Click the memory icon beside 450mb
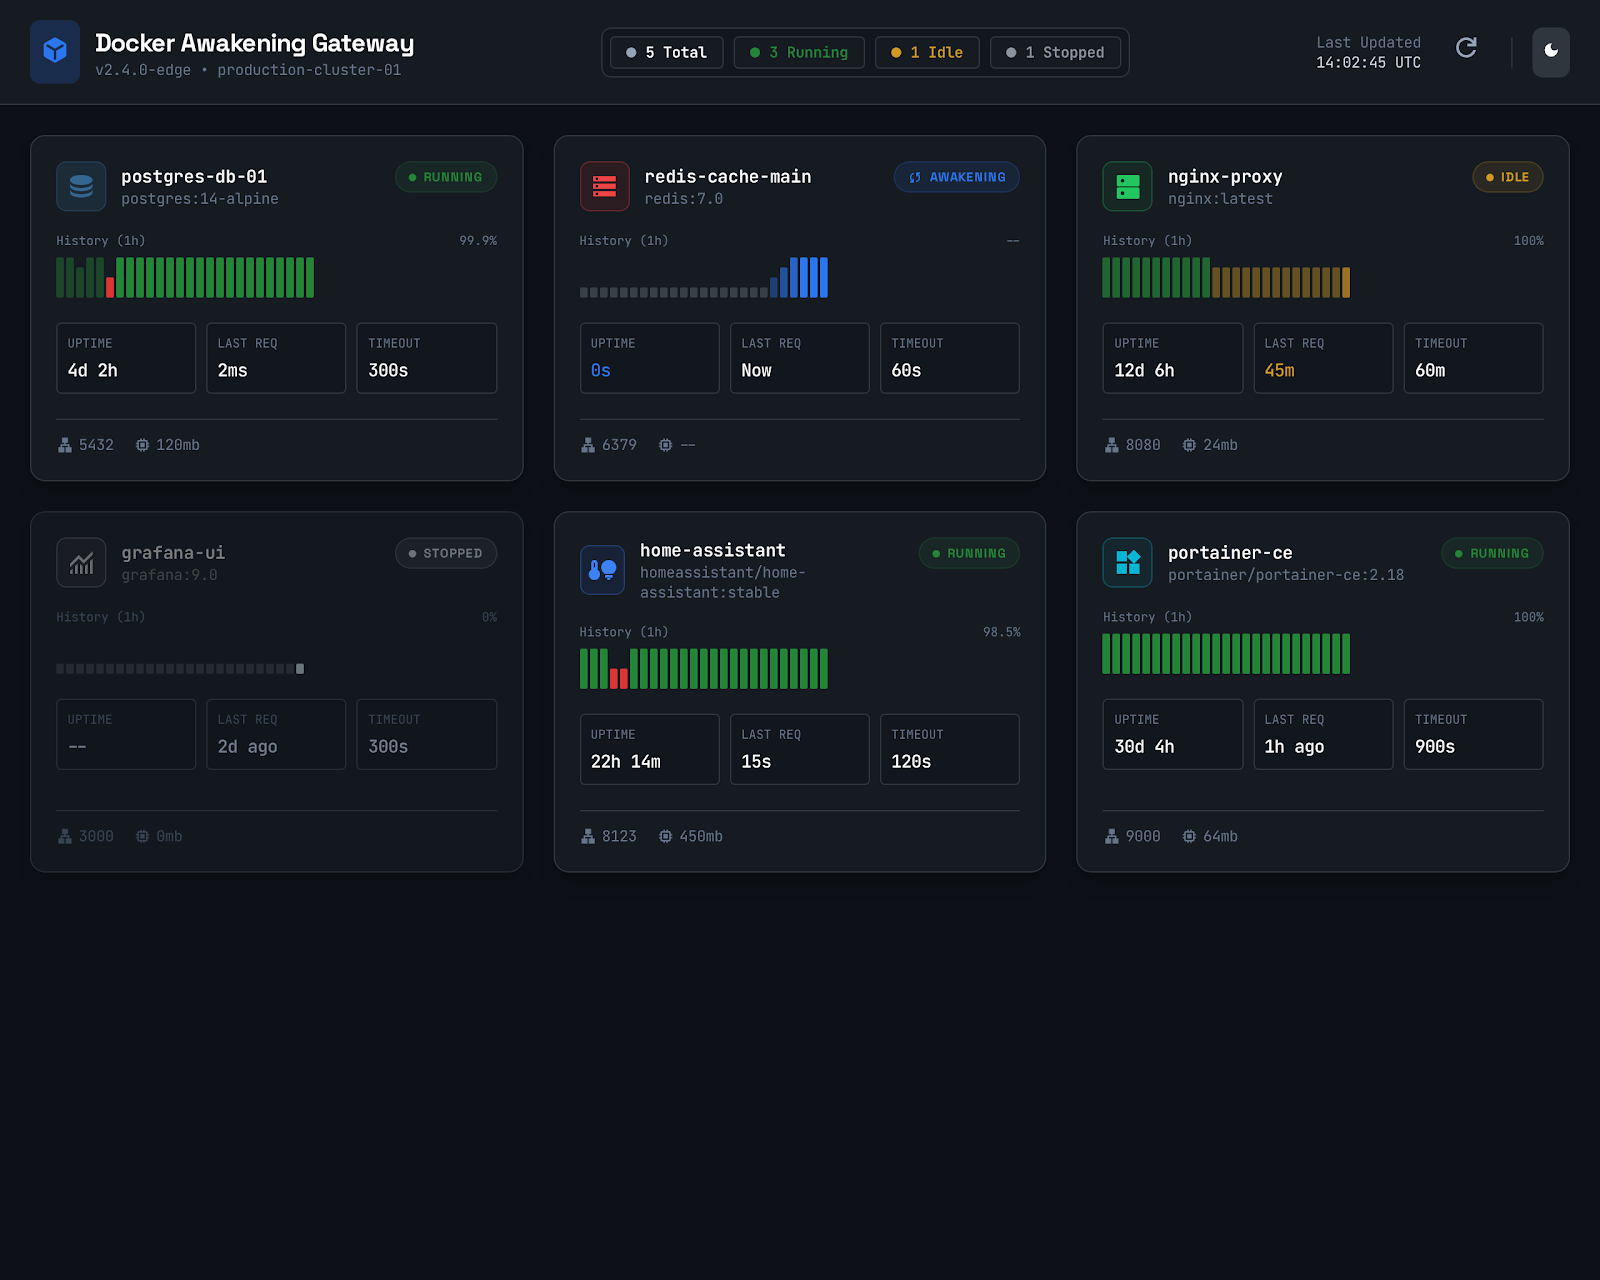This screenshot has width=1600, height=1280. pos(665,836)
